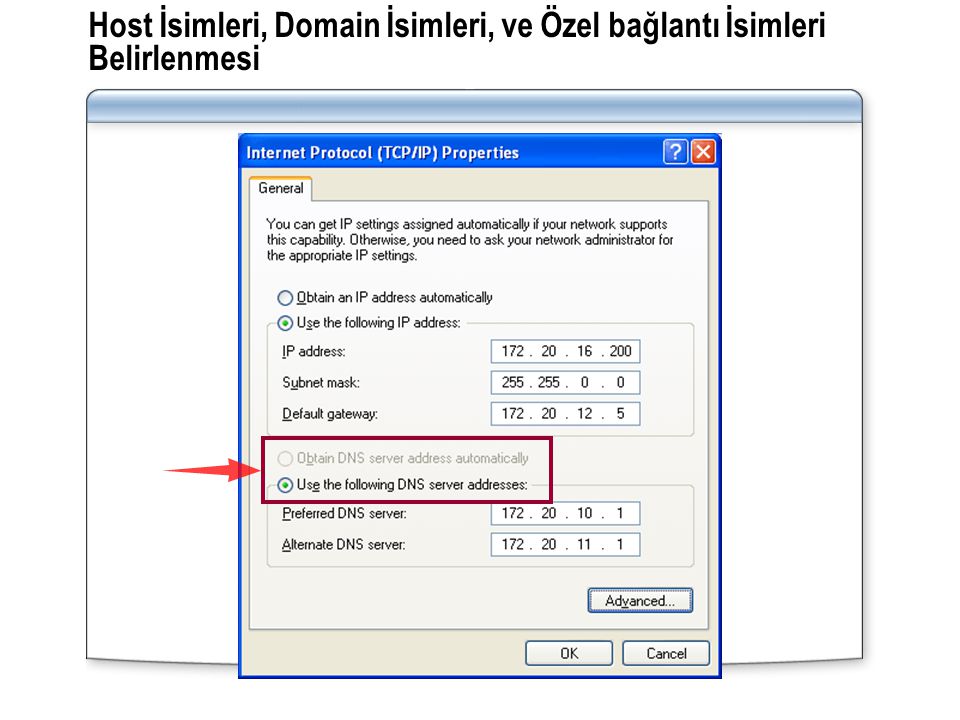
Task: Click the Subnet mask field
Action: 565,383
